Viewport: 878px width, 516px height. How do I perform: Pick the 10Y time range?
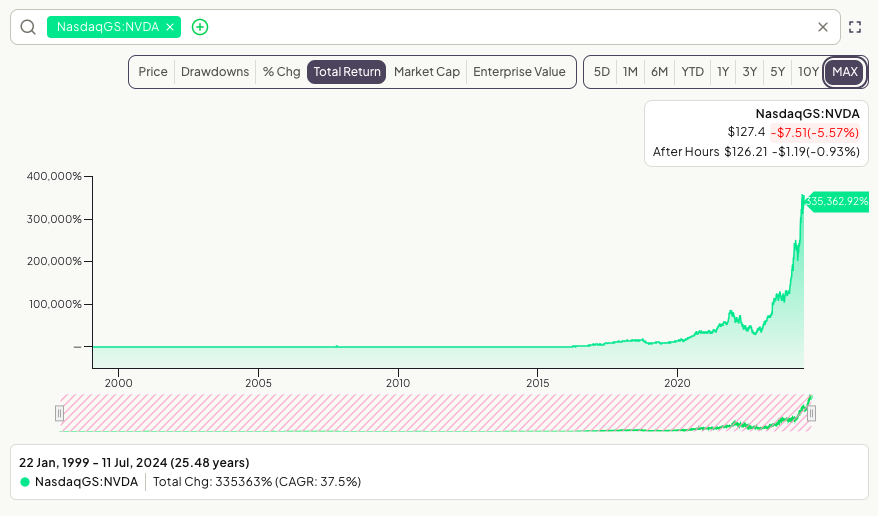tap(808, 72)
